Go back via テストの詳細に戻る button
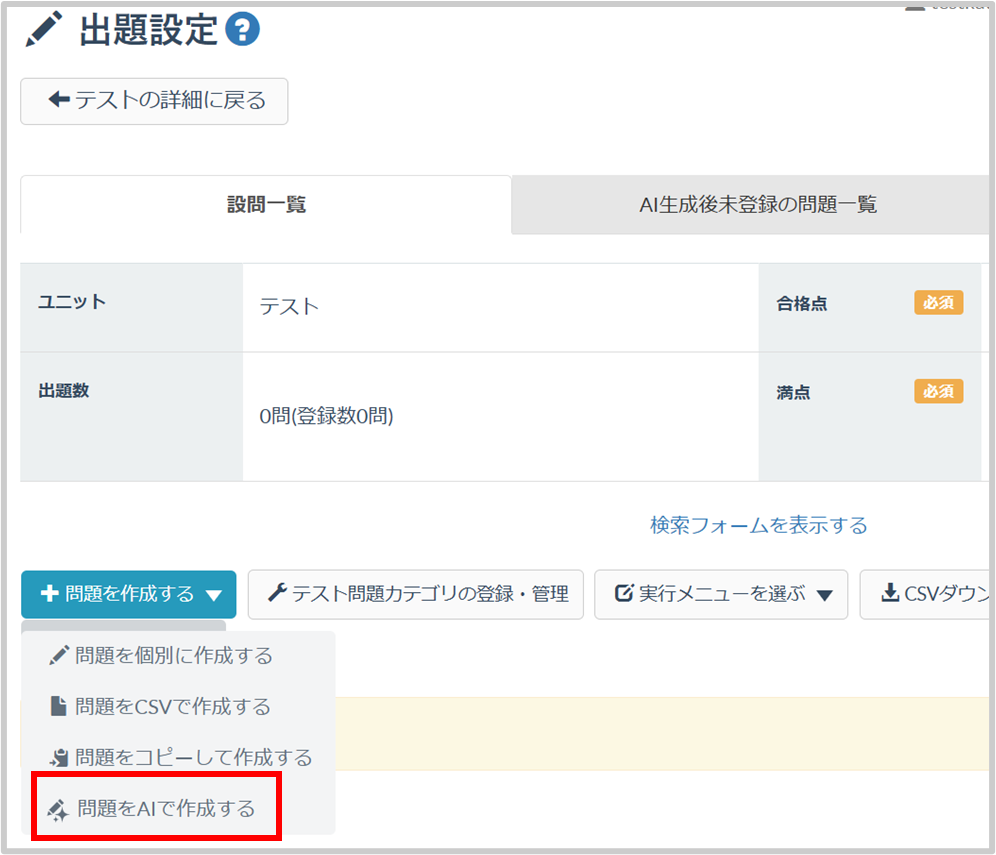Image resolution: width=996 pixels, height=855 pixels. coord(155,101)
